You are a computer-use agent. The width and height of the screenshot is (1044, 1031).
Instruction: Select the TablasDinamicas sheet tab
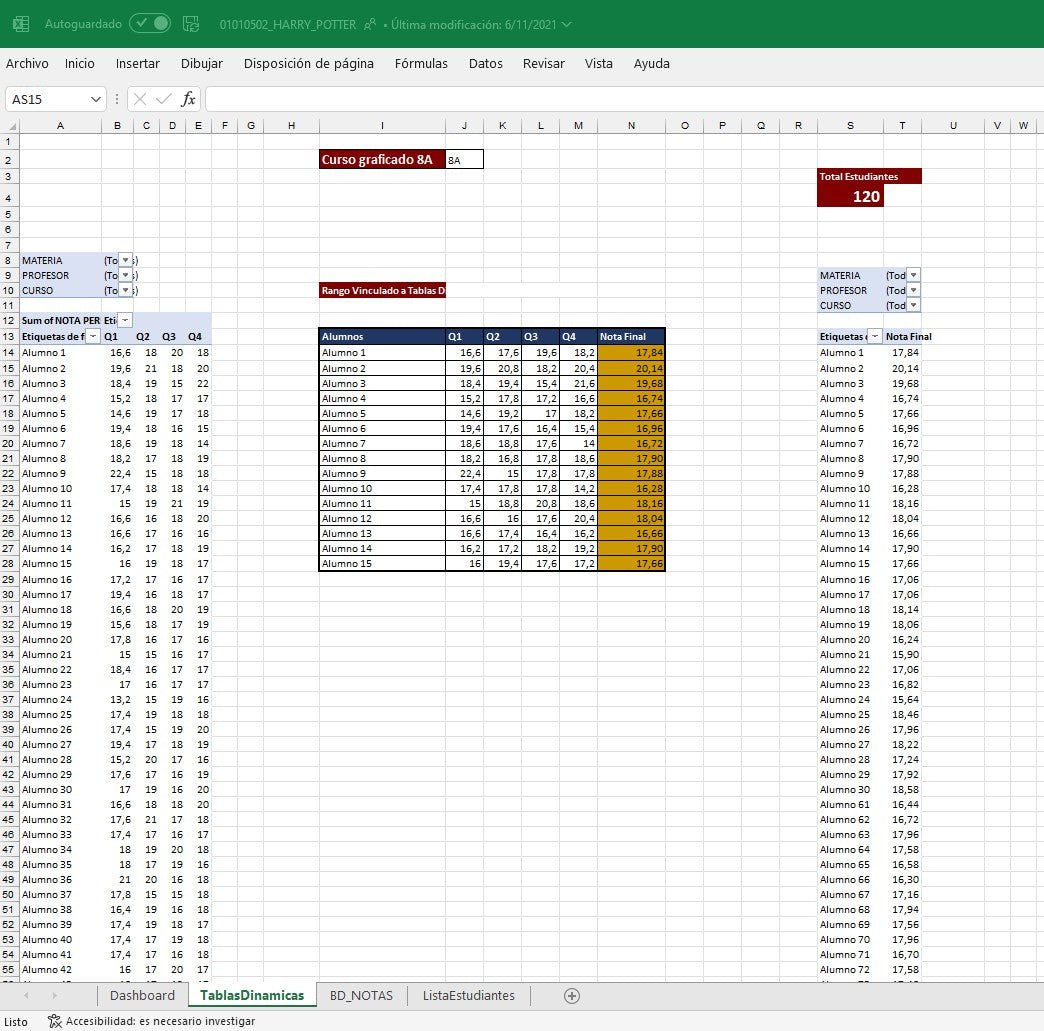tap(252, 995)
